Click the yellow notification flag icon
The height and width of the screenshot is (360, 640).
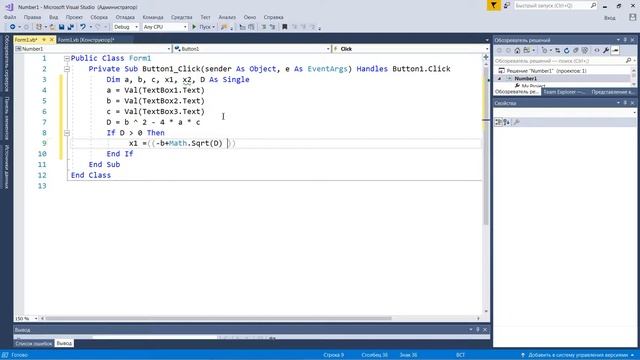[x=493, y=5]
